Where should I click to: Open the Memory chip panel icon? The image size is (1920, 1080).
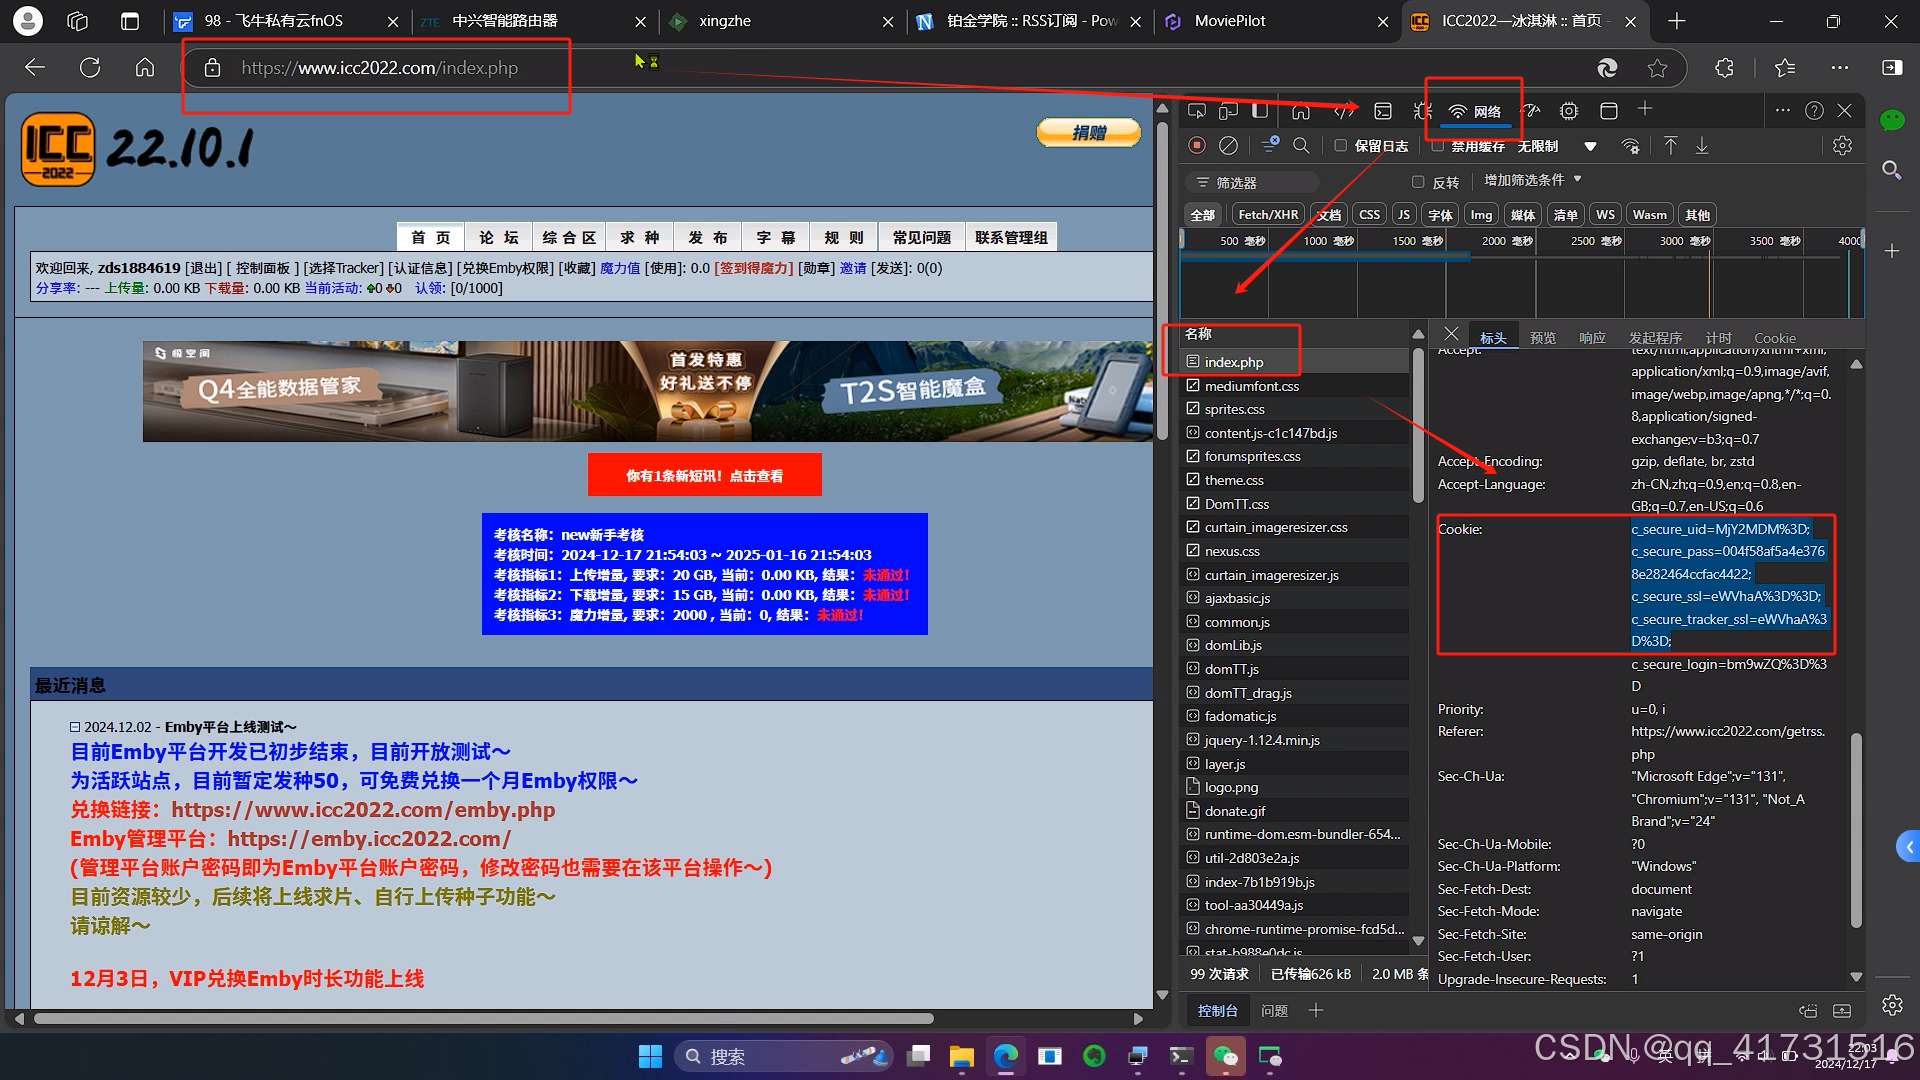(x=1569, y=111)
